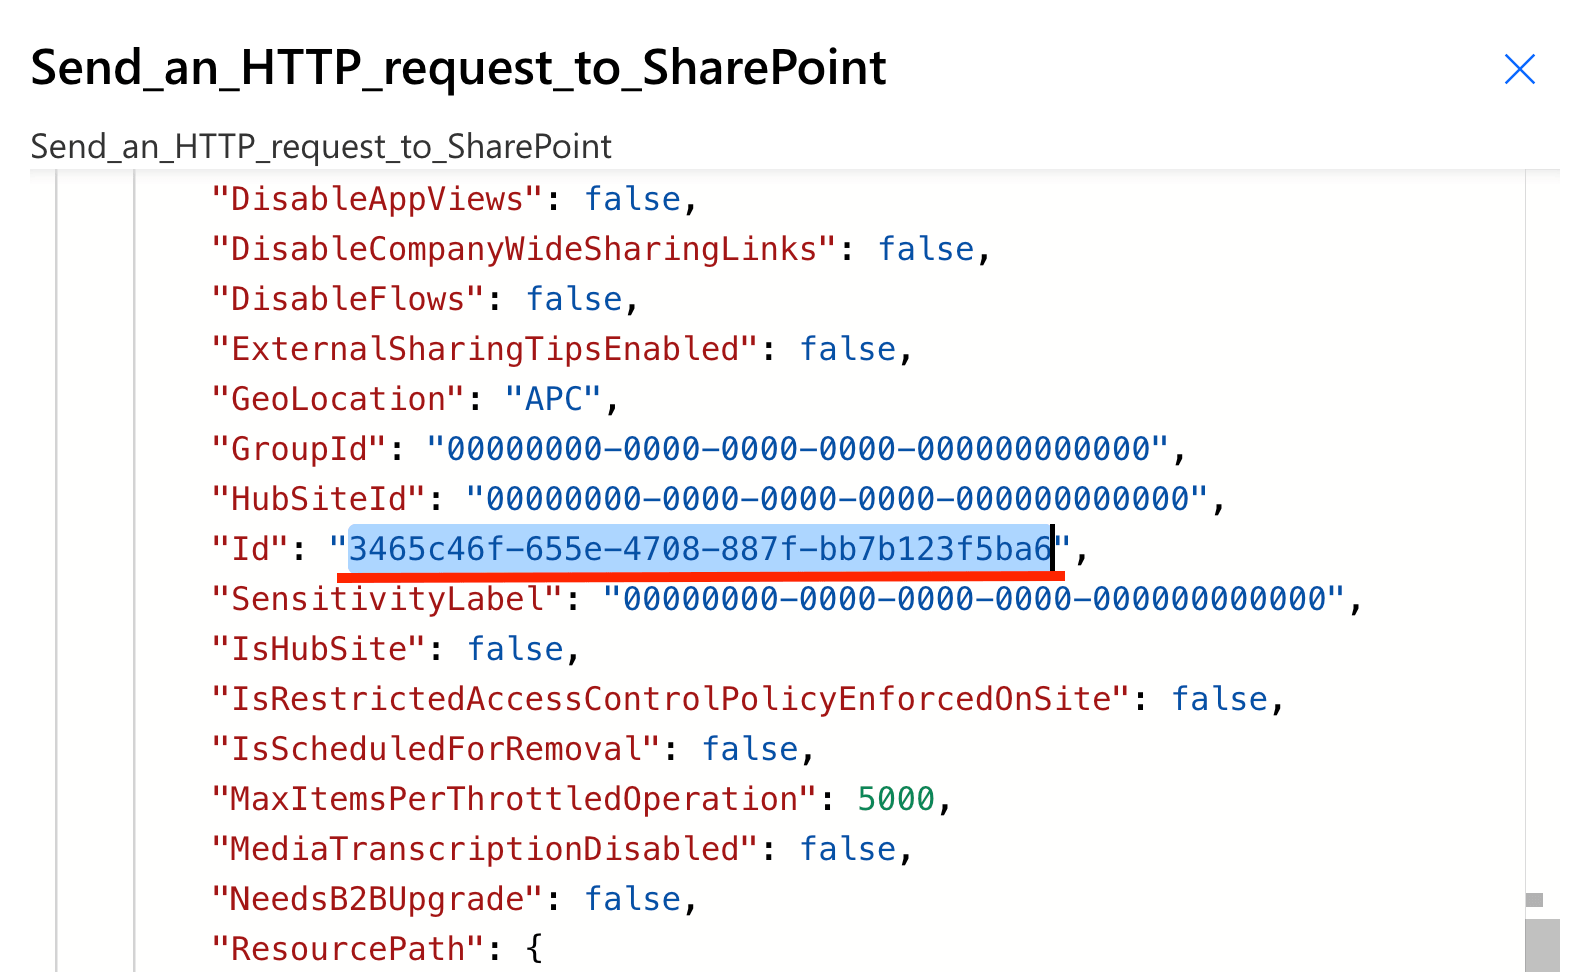This screenshot has width=1592, height=972.
Task: Click the false value of DisableFlows
Action: tap(574, 299)
